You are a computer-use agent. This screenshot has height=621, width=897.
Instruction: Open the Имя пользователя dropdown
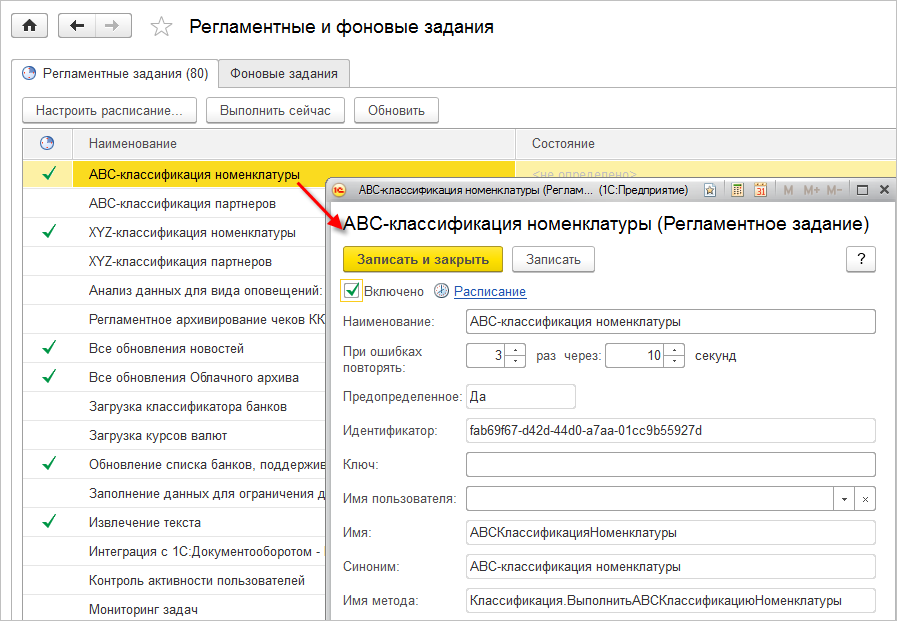point(843,497)
